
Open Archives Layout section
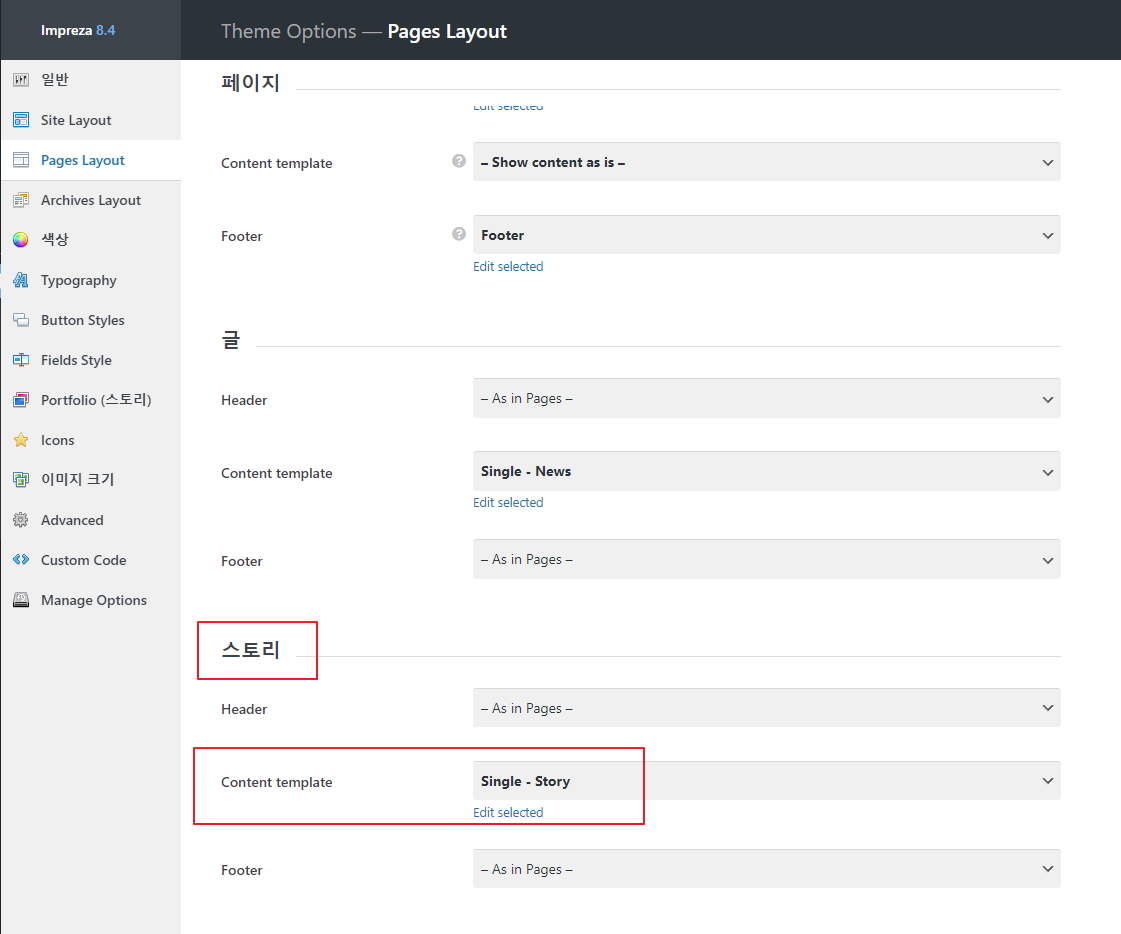[91, 200]
